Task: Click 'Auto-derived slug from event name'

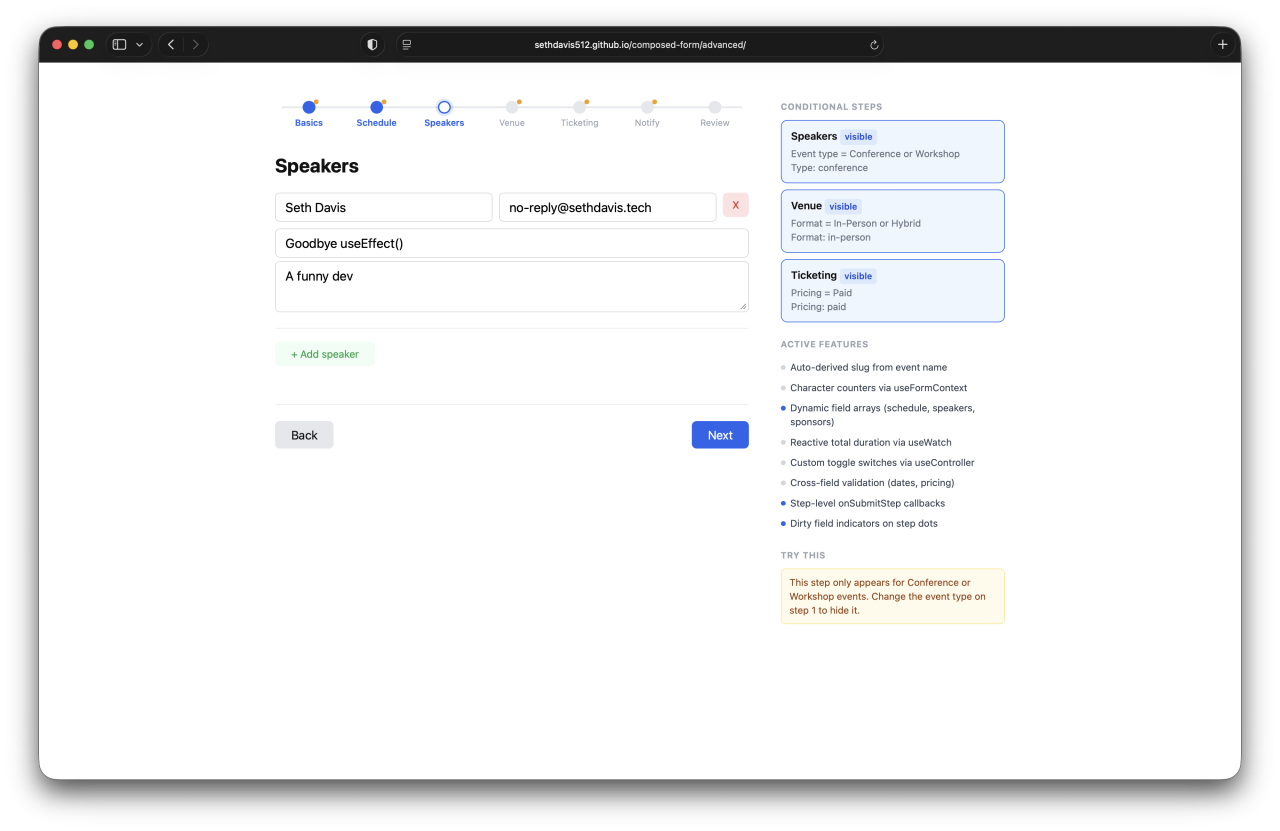Action: pyautogui.click(x=868, y=367)
